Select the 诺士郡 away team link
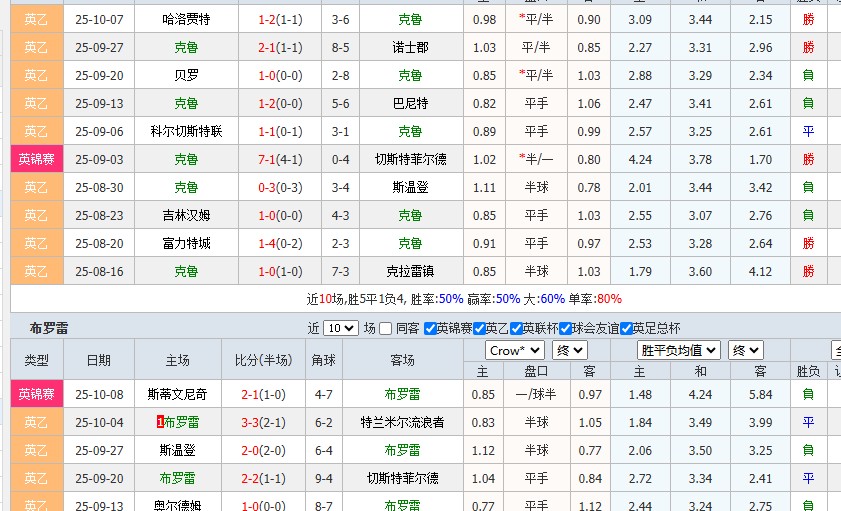This screenshot has width=841, height=511. [410, 47]
